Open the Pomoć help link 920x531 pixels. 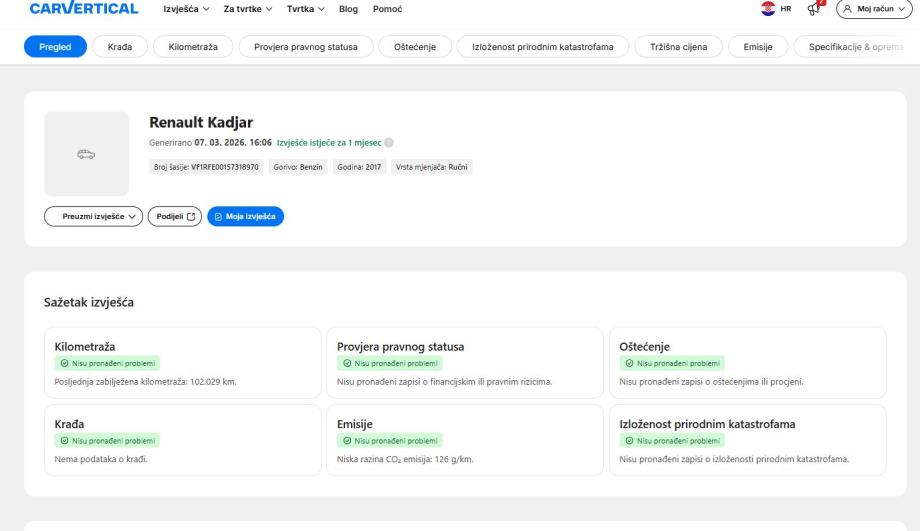coord(387,9)
